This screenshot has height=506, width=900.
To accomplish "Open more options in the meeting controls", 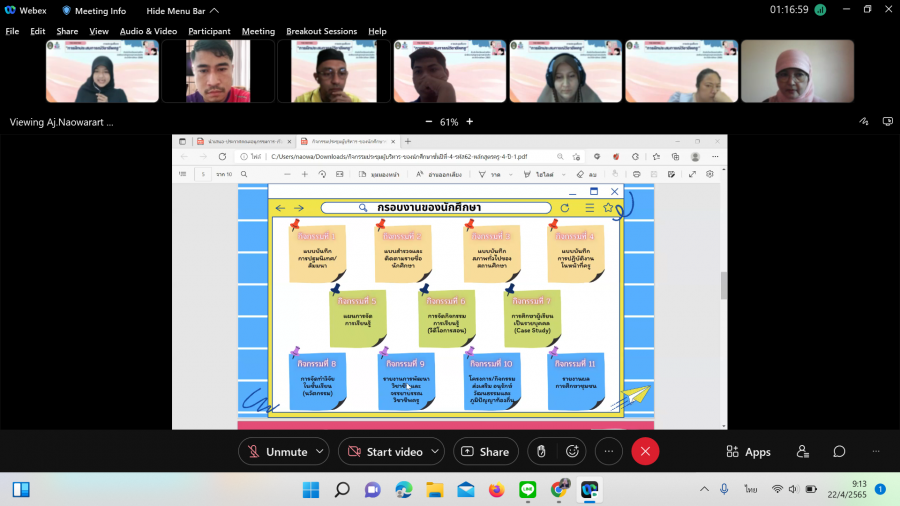I will (x=609, y=452).
